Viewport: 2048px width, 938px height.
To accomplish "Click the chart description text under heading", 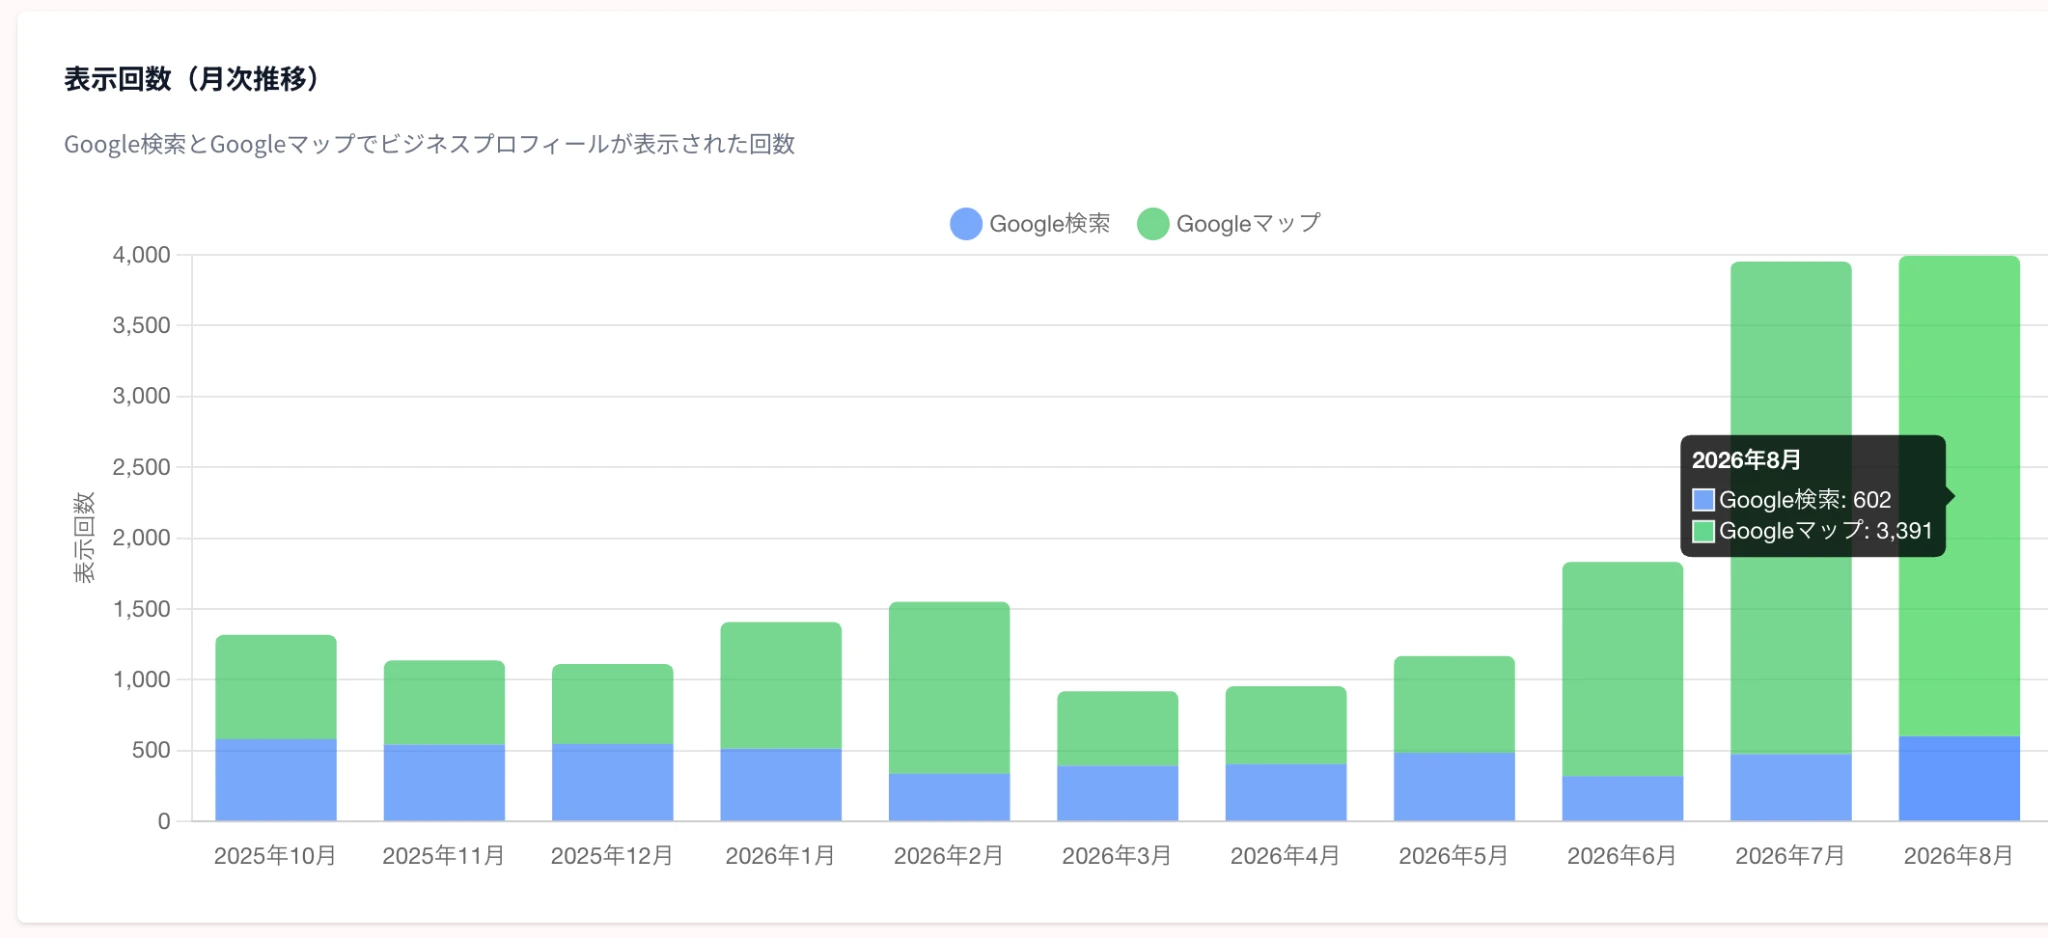I will [x=429, y=144].
